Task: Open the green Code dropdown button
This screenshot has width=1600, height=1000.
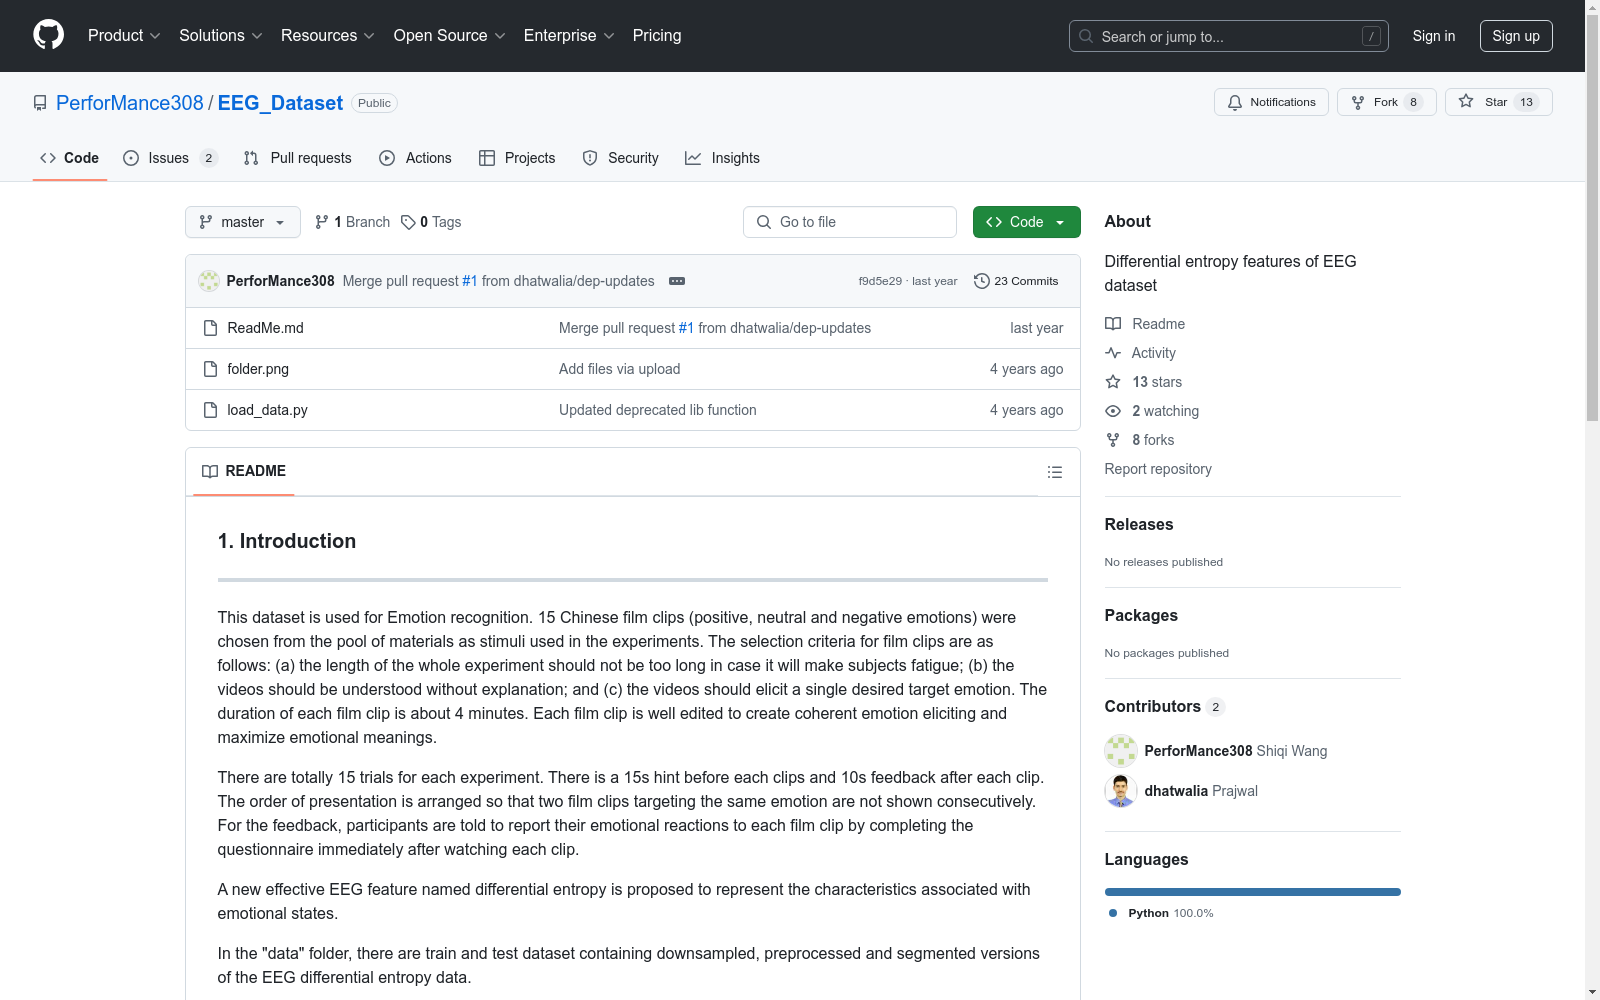Action: point(1027,222)
